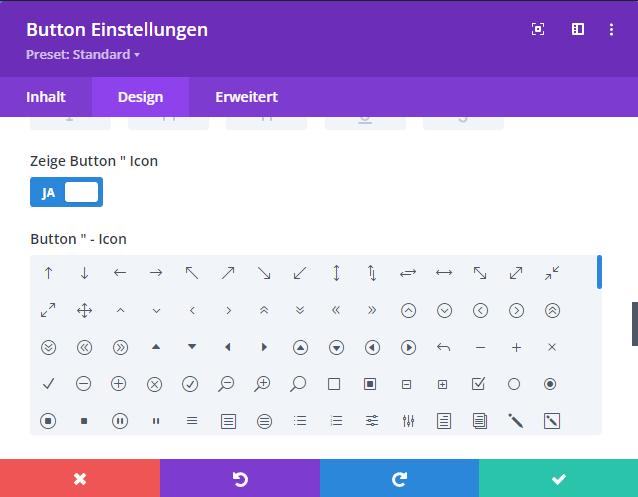This screenshot has height=497, width=638.
Task: Select the magnifying glass search icon
Action: click(x=298, y=384)
